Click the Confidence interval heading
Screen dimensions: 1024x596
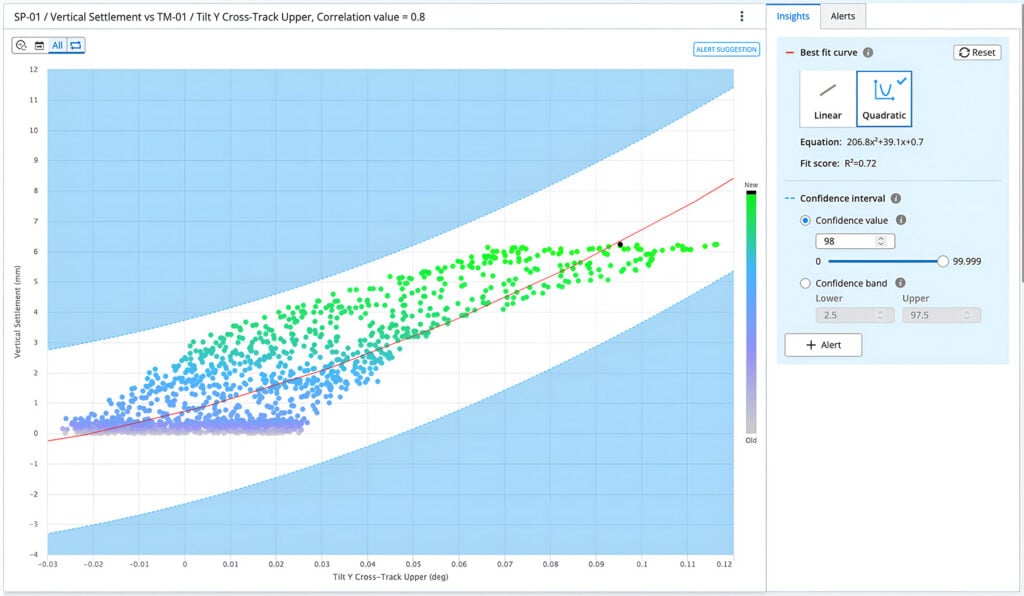coord(842,198)
